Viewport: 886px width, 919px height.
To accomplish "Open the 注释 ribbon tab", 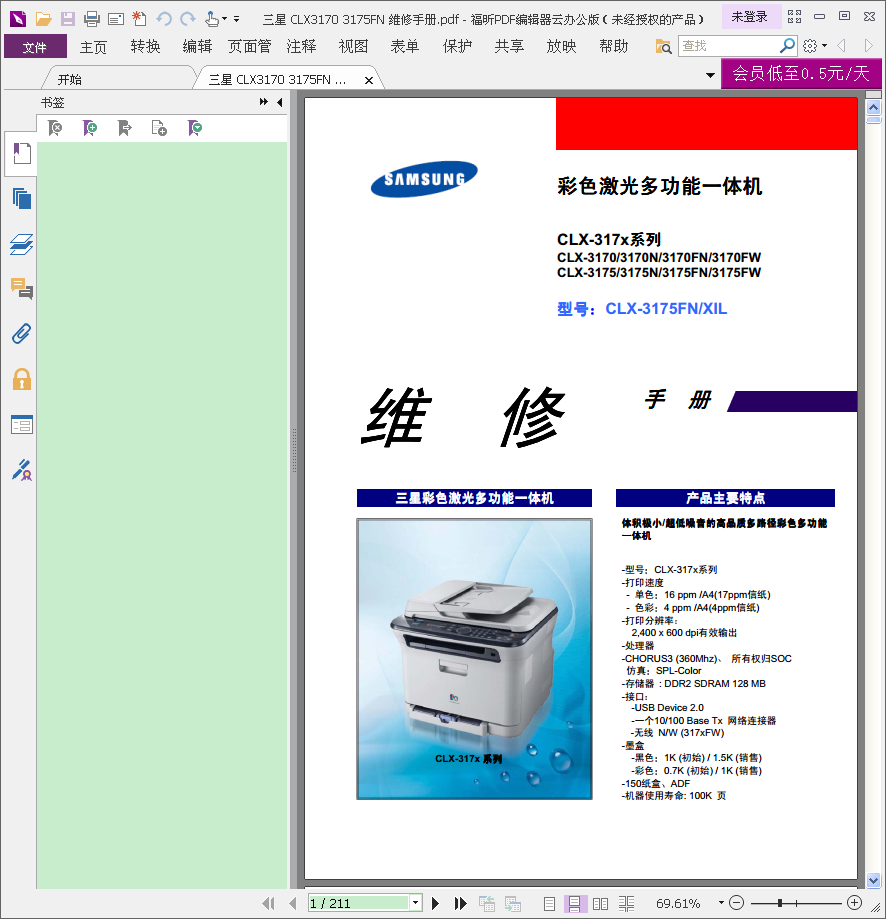I will click(x=301, y=46).
